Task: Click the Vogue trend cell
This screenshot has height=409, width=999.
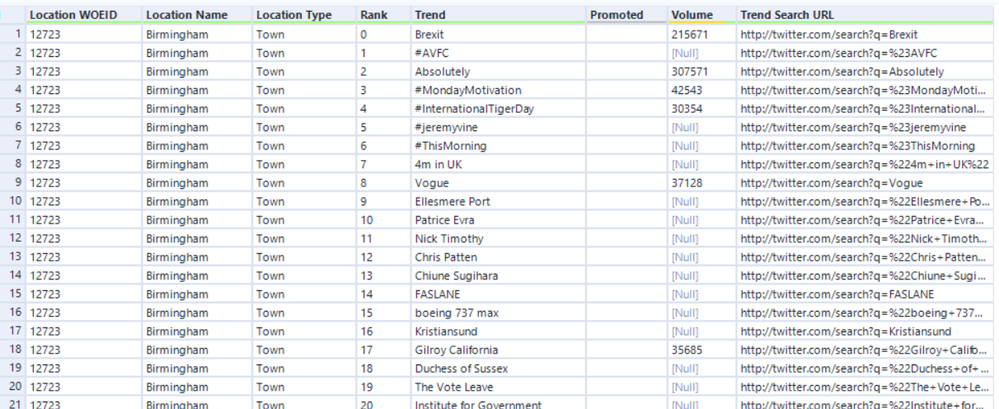Action: pos(498,183)
